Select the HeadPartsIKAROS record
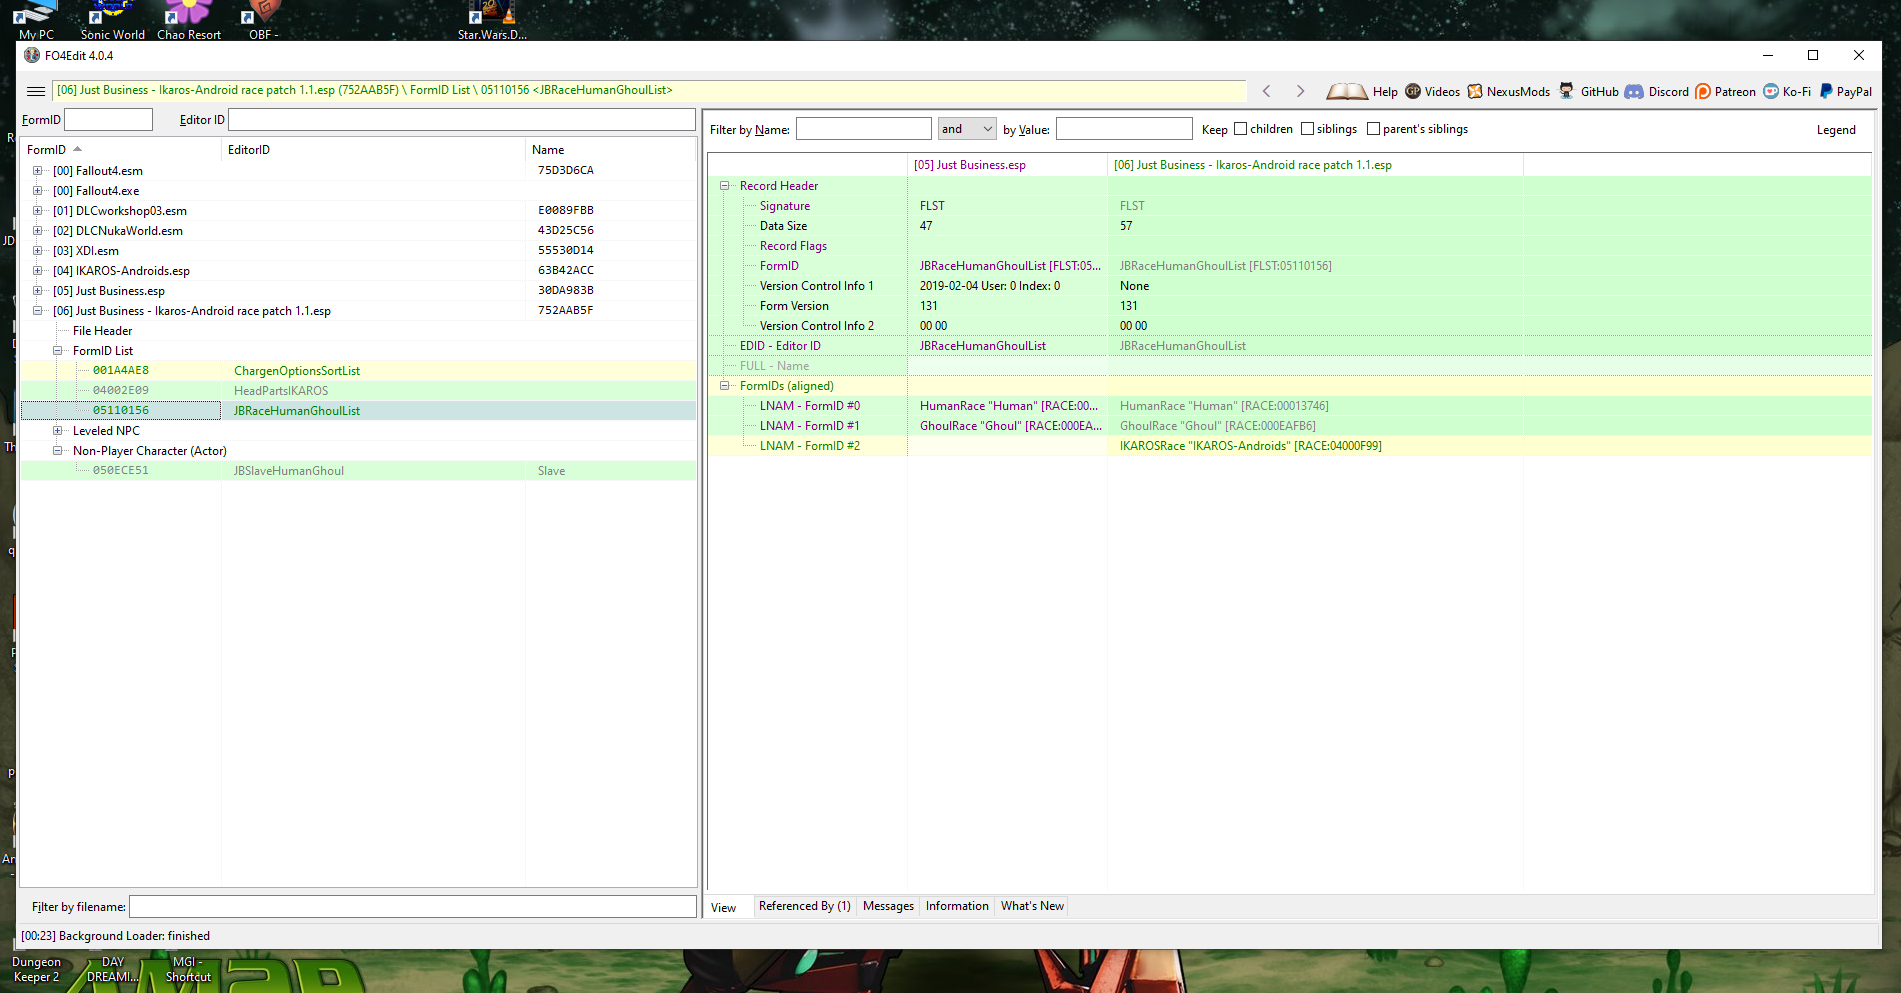The width and height of the screenshot is (1901, 993). [358, 391]
